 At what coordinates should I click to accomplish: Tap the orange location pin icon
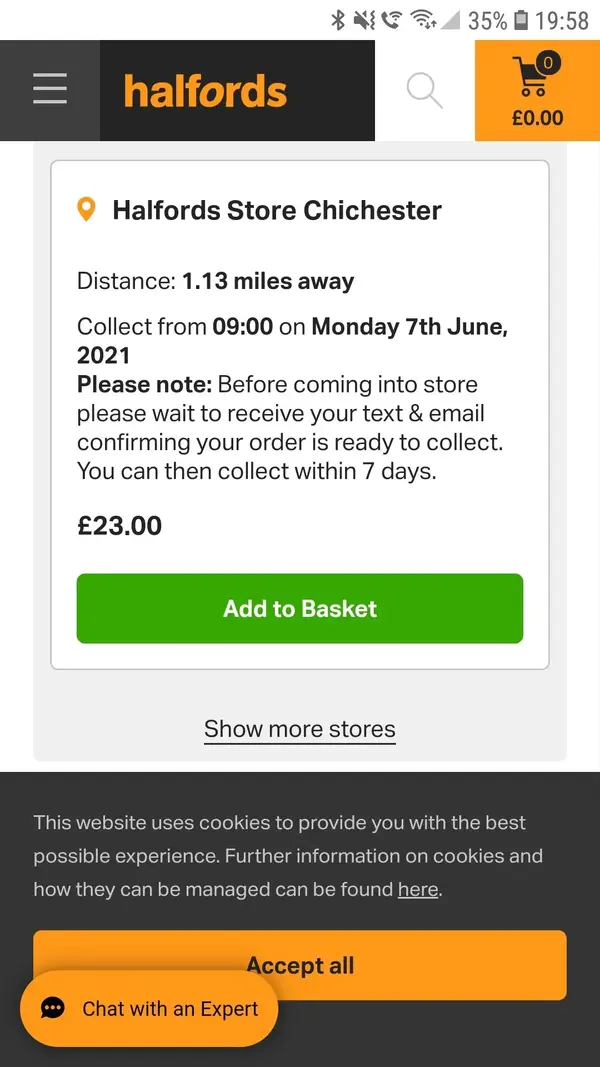(86, 210)
